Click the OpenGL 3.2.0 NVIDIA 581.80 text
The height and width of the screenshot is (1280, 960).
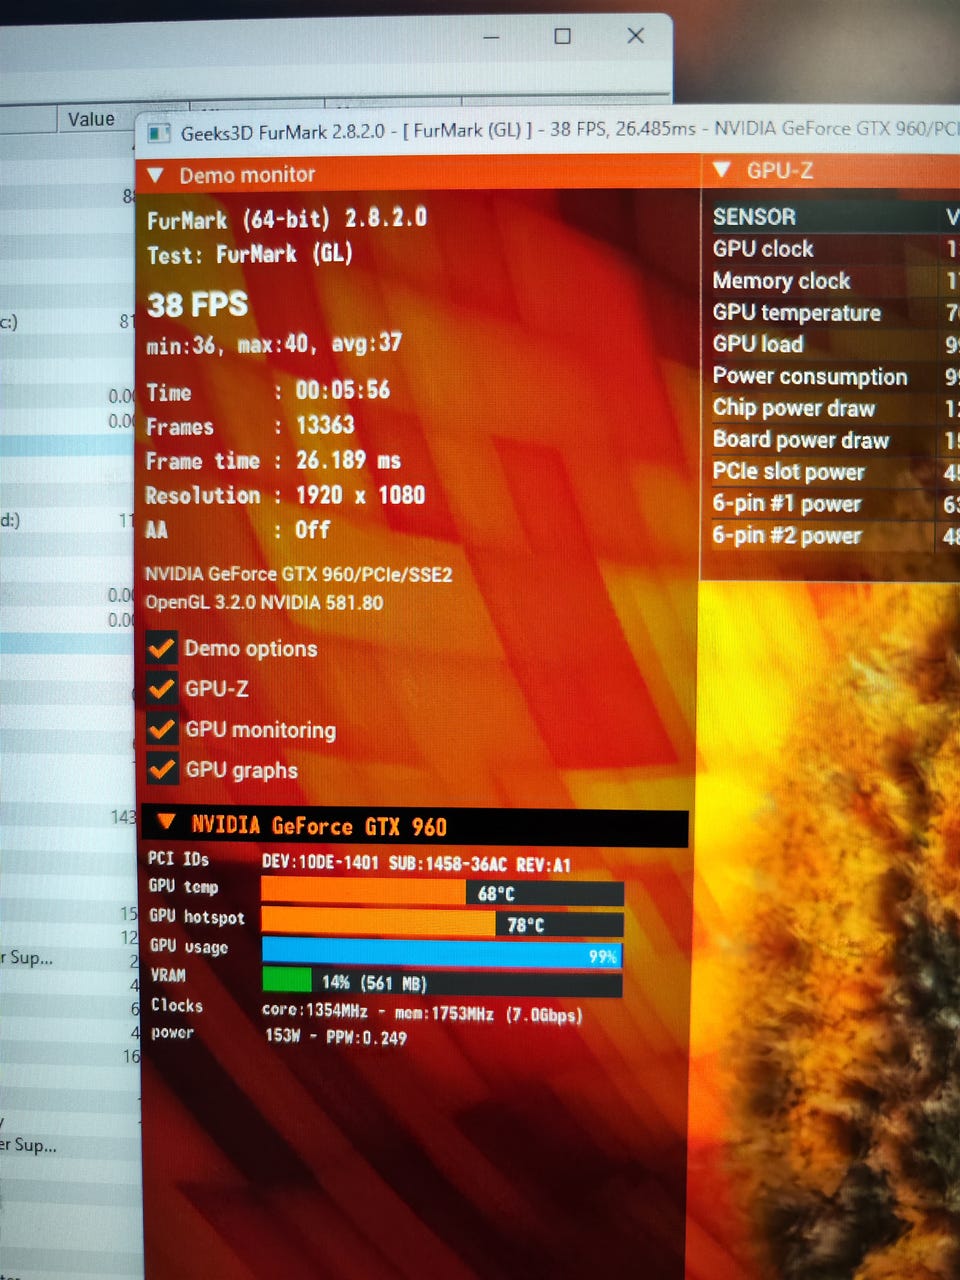pos(264,603)
